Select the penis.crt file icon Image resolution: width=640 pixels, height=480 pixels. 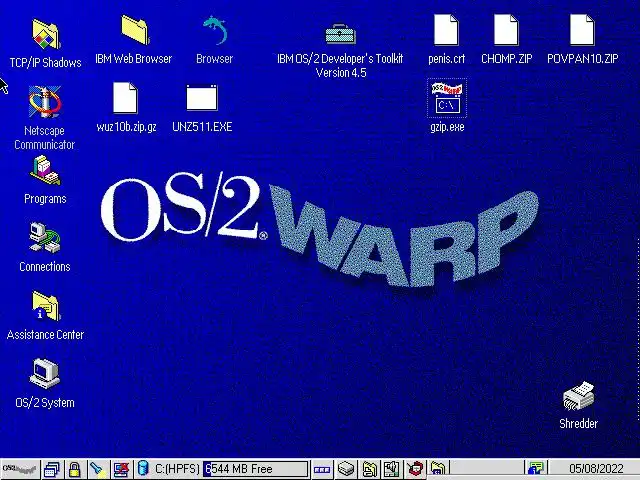(446, 30)
